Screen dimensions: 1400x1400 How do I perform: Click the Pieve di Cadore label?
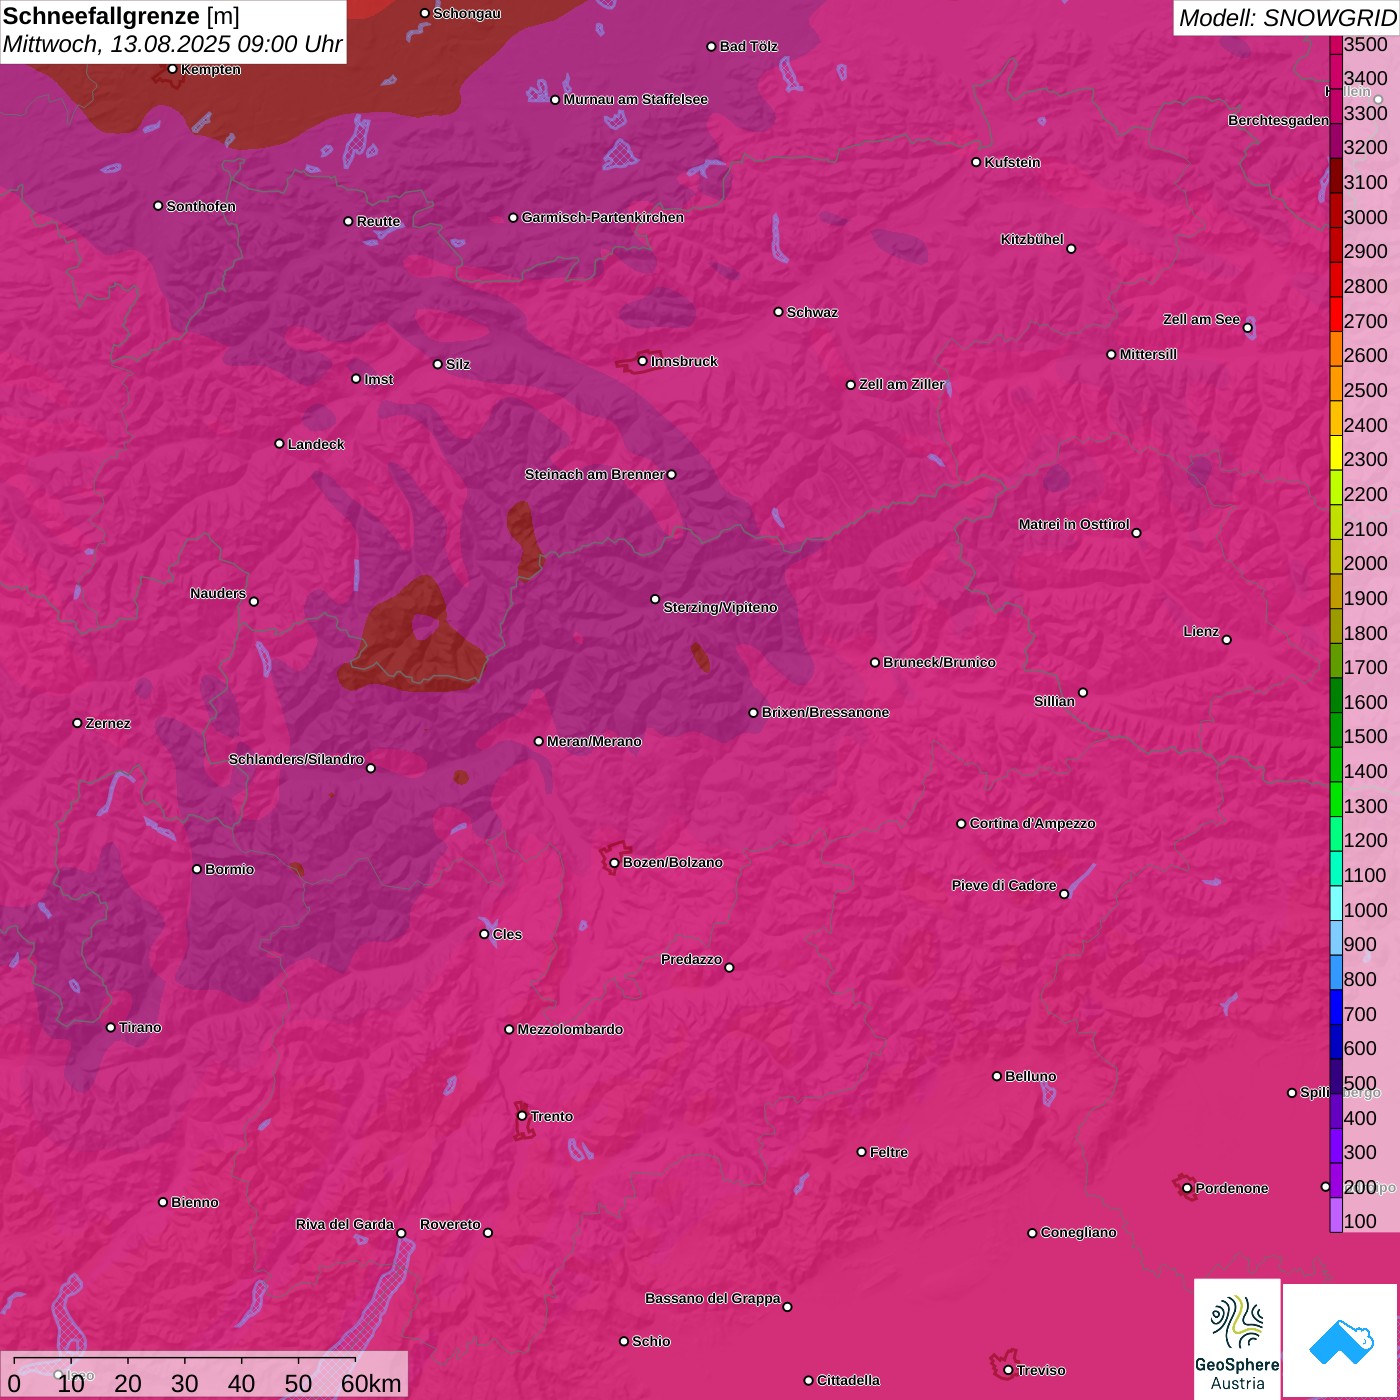coord(1004,885)
